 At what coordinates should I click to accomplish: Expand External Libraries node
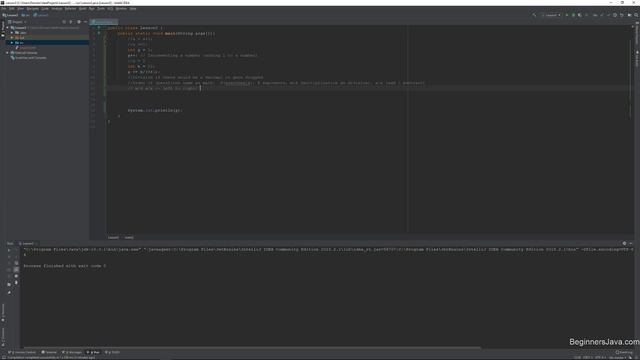click(7, 53)
